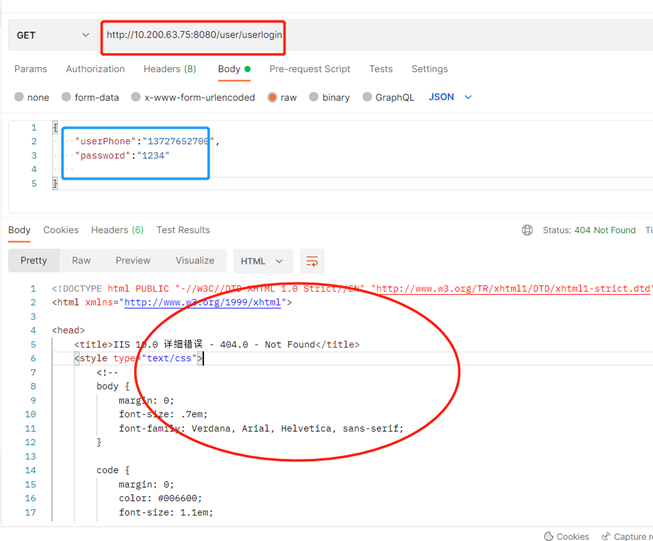Open the response Cookies tab

coord(61,230)
